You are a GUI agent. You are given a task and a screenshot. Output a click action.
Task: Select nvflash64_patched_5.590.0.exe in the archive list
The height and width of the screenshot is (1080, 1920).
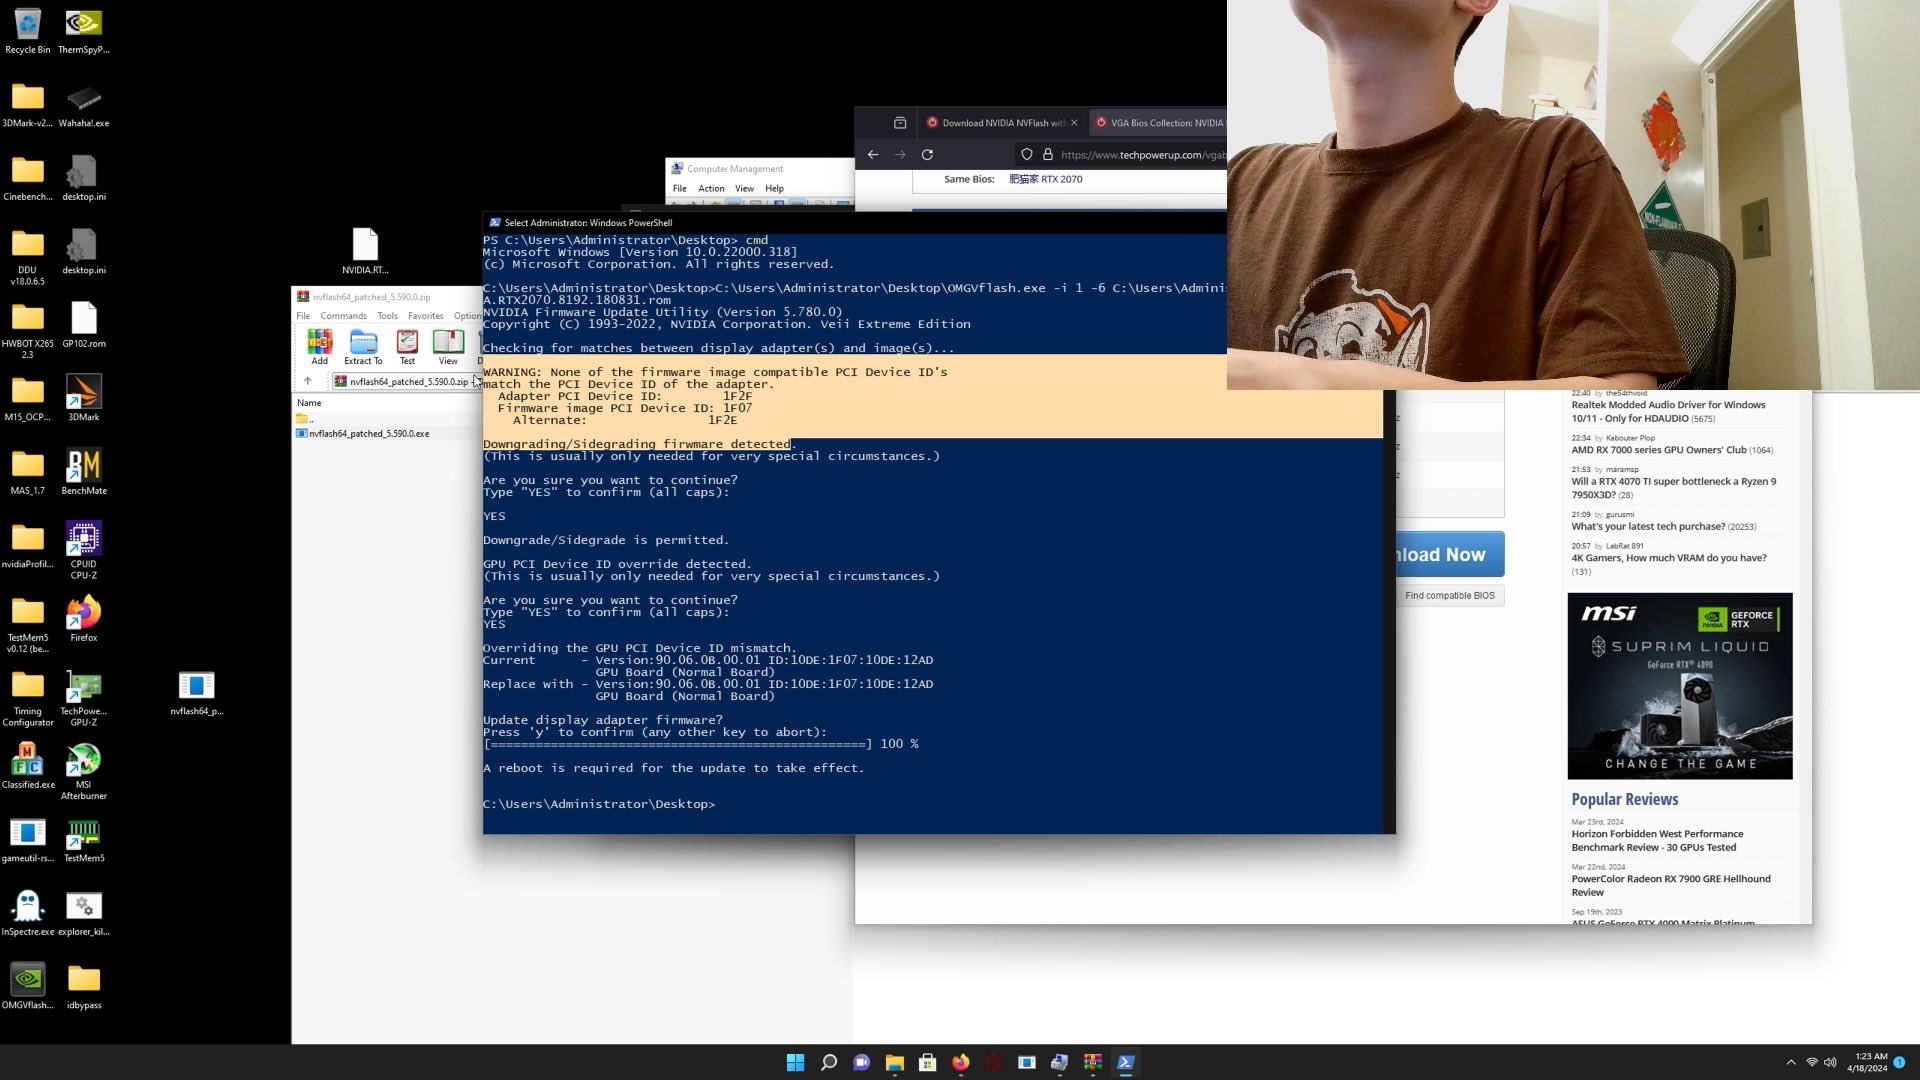point(369,434)
